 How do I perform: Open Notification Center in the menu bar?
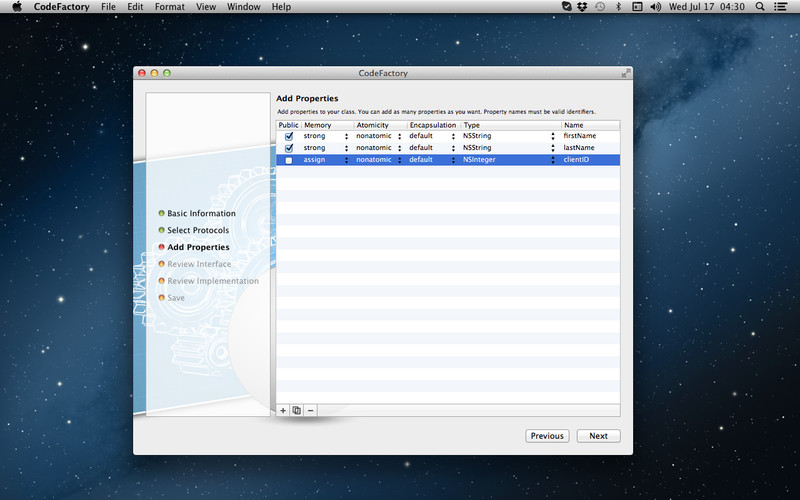coord(780,7)
